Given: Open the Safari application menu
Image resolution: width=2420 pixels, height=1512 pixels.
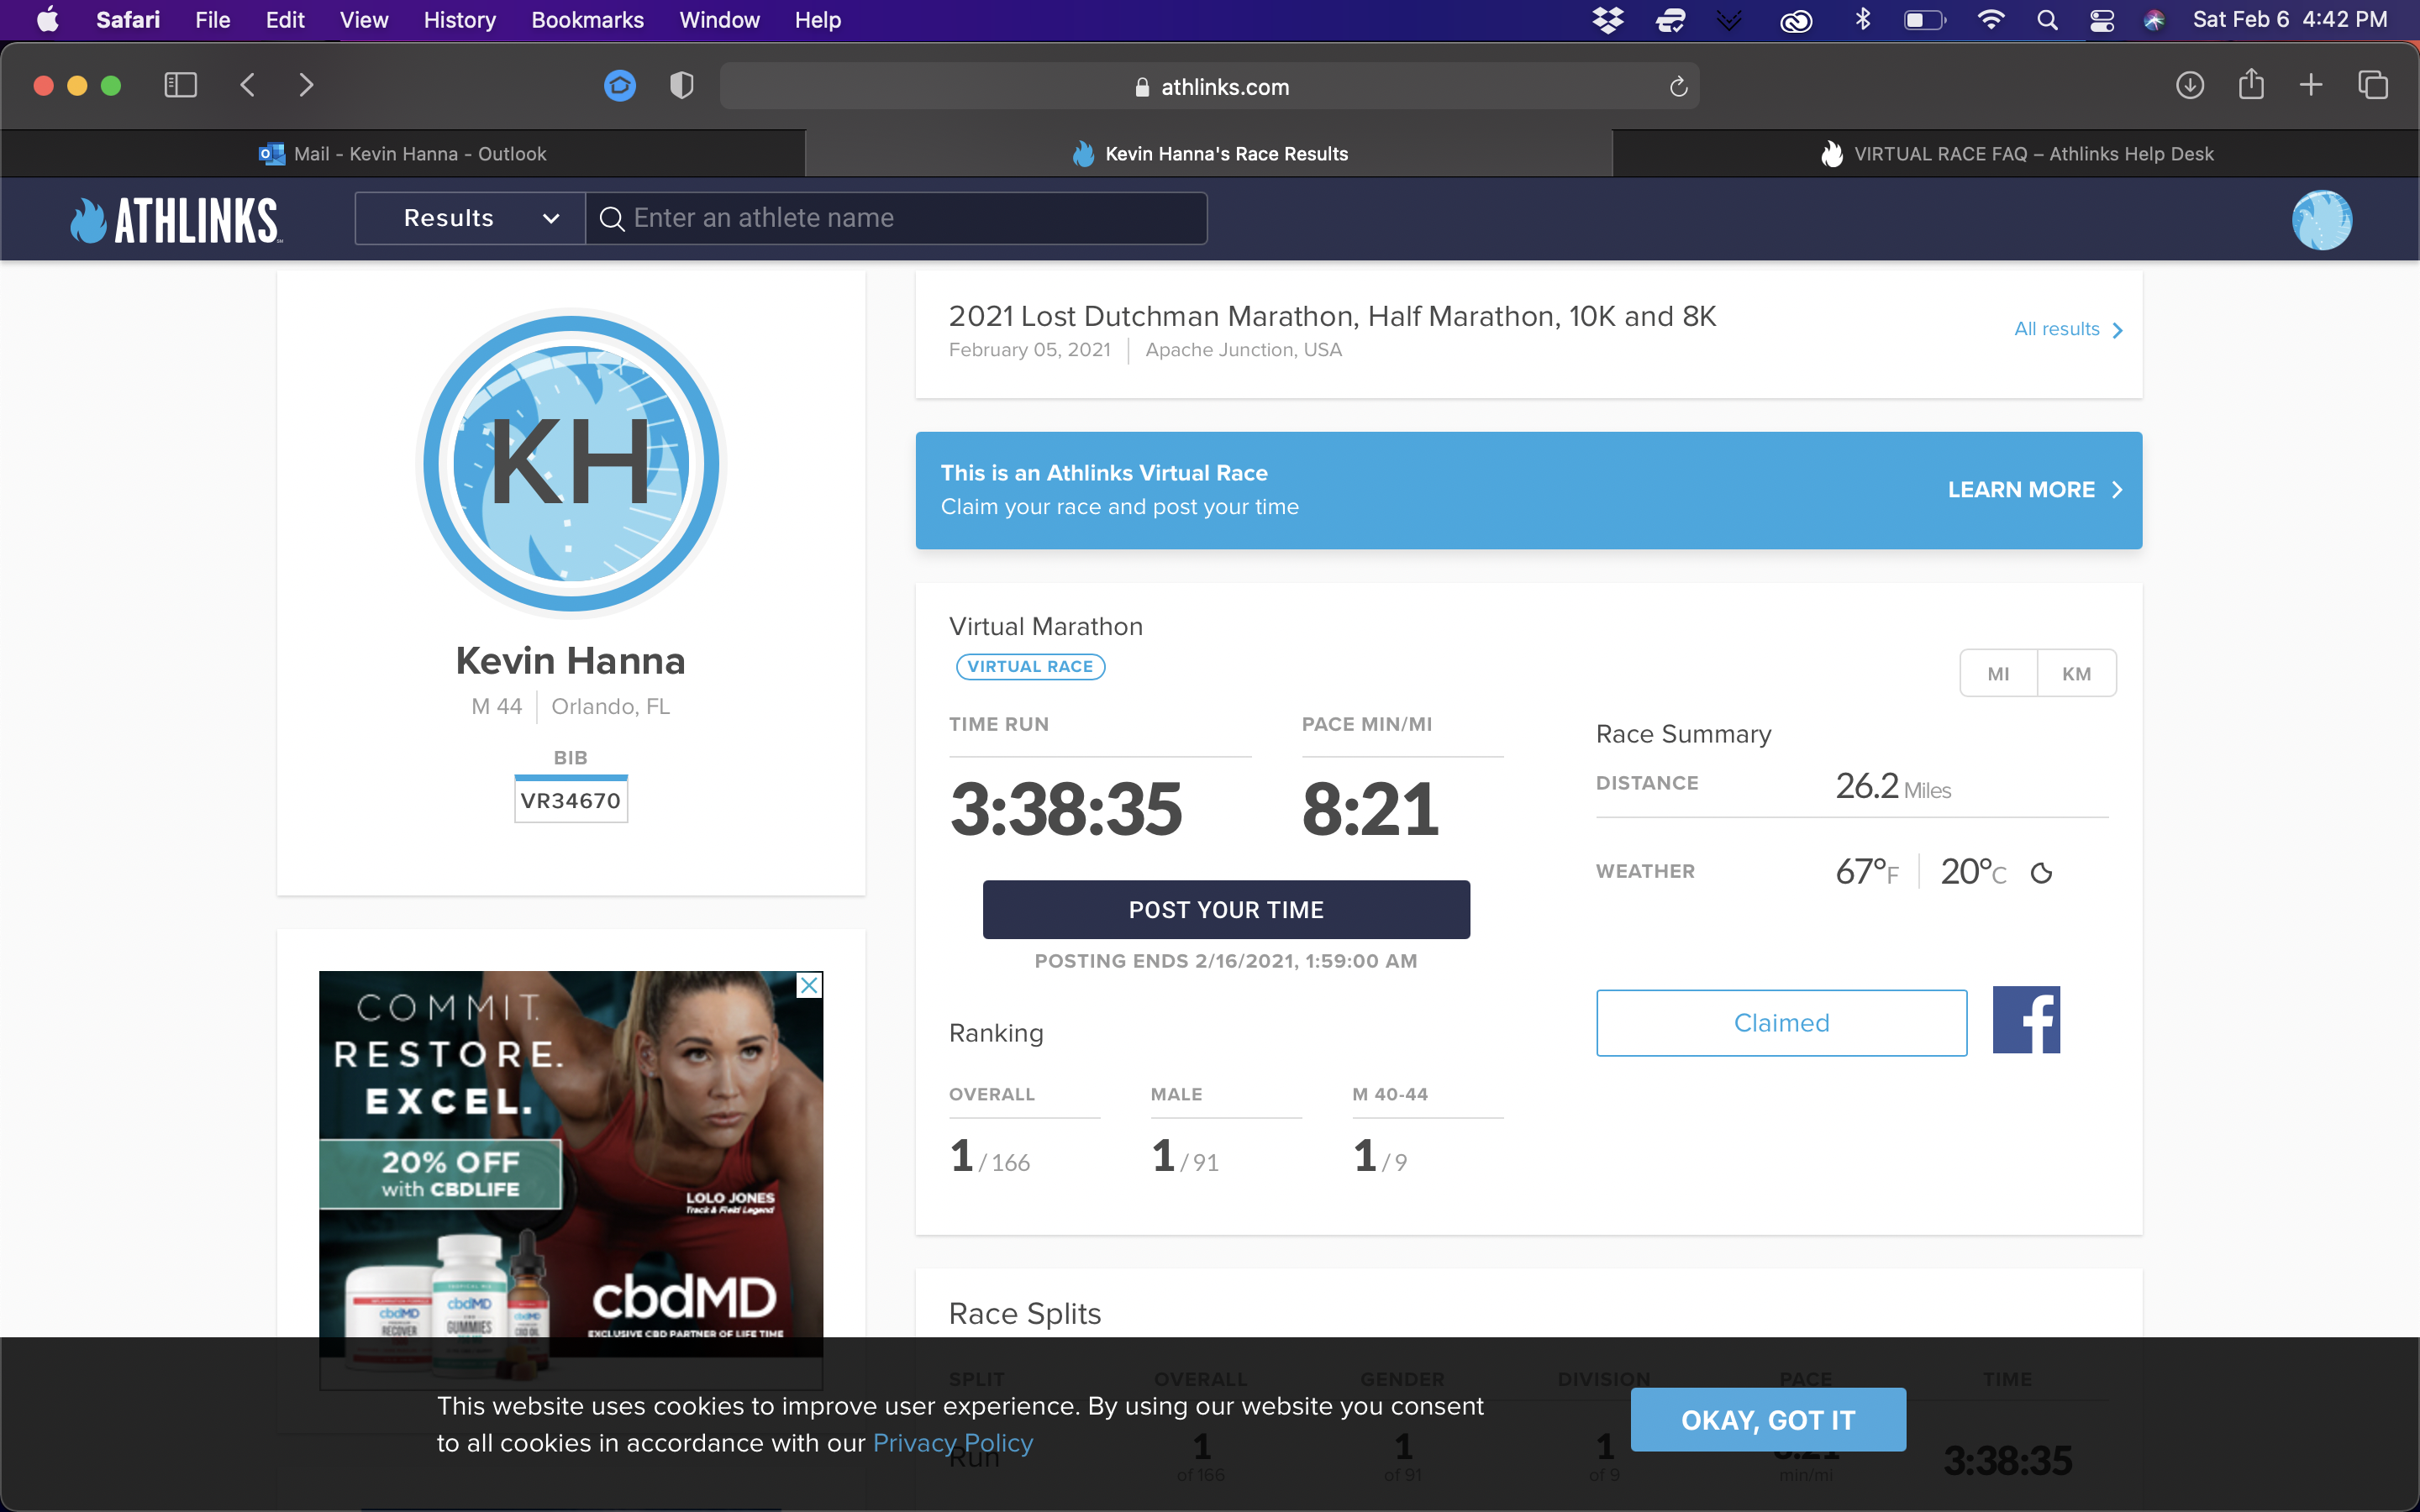Looking at the screenshot, I should pos(128,20).
